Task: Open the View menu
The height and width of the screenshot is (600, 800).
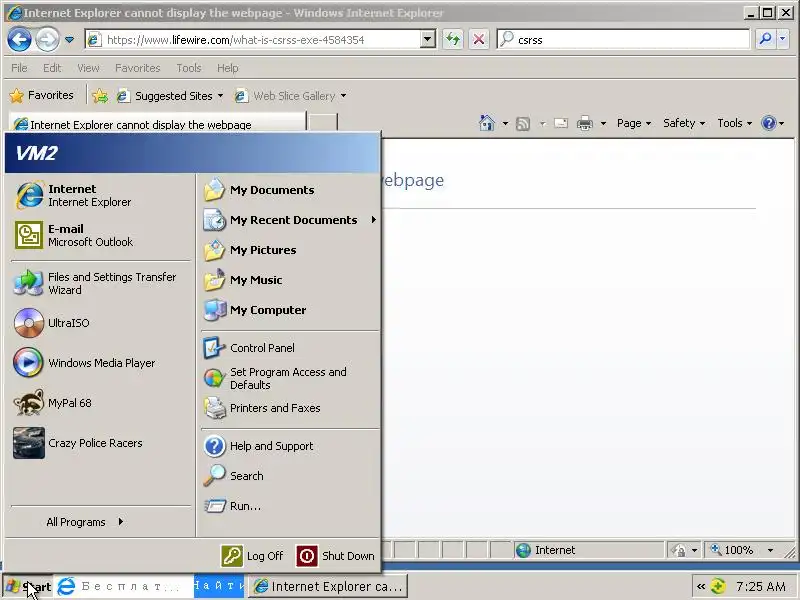Action: (x=88, y=68)
